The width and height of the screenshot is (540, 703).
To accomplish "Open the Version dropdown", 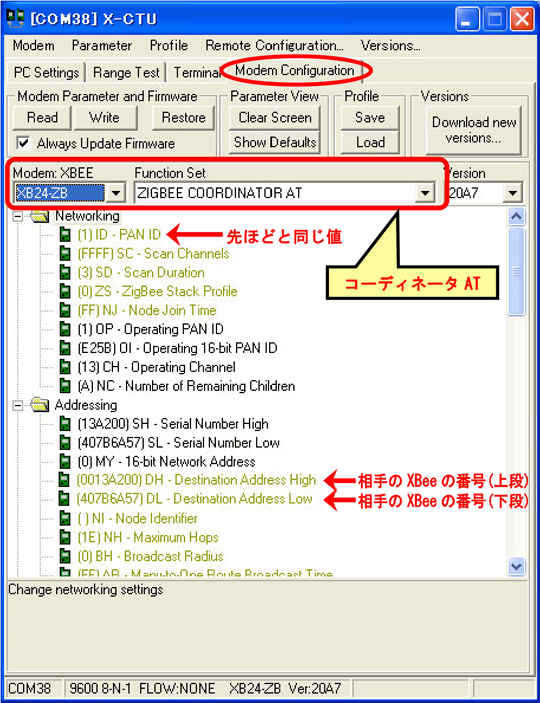I will pyautogui.click(x=513, y=193).
